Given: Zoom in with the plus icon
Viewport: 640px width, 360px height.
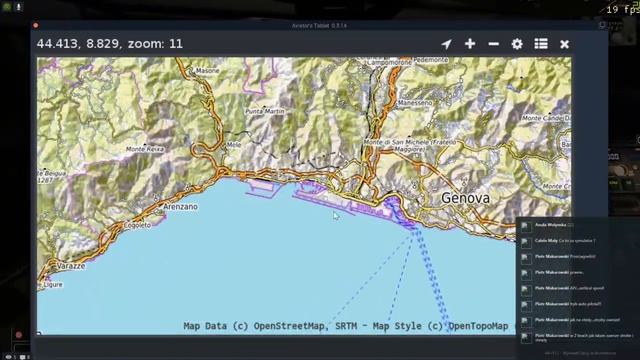Looking at the screenshot, I should [x=470, y=44].
